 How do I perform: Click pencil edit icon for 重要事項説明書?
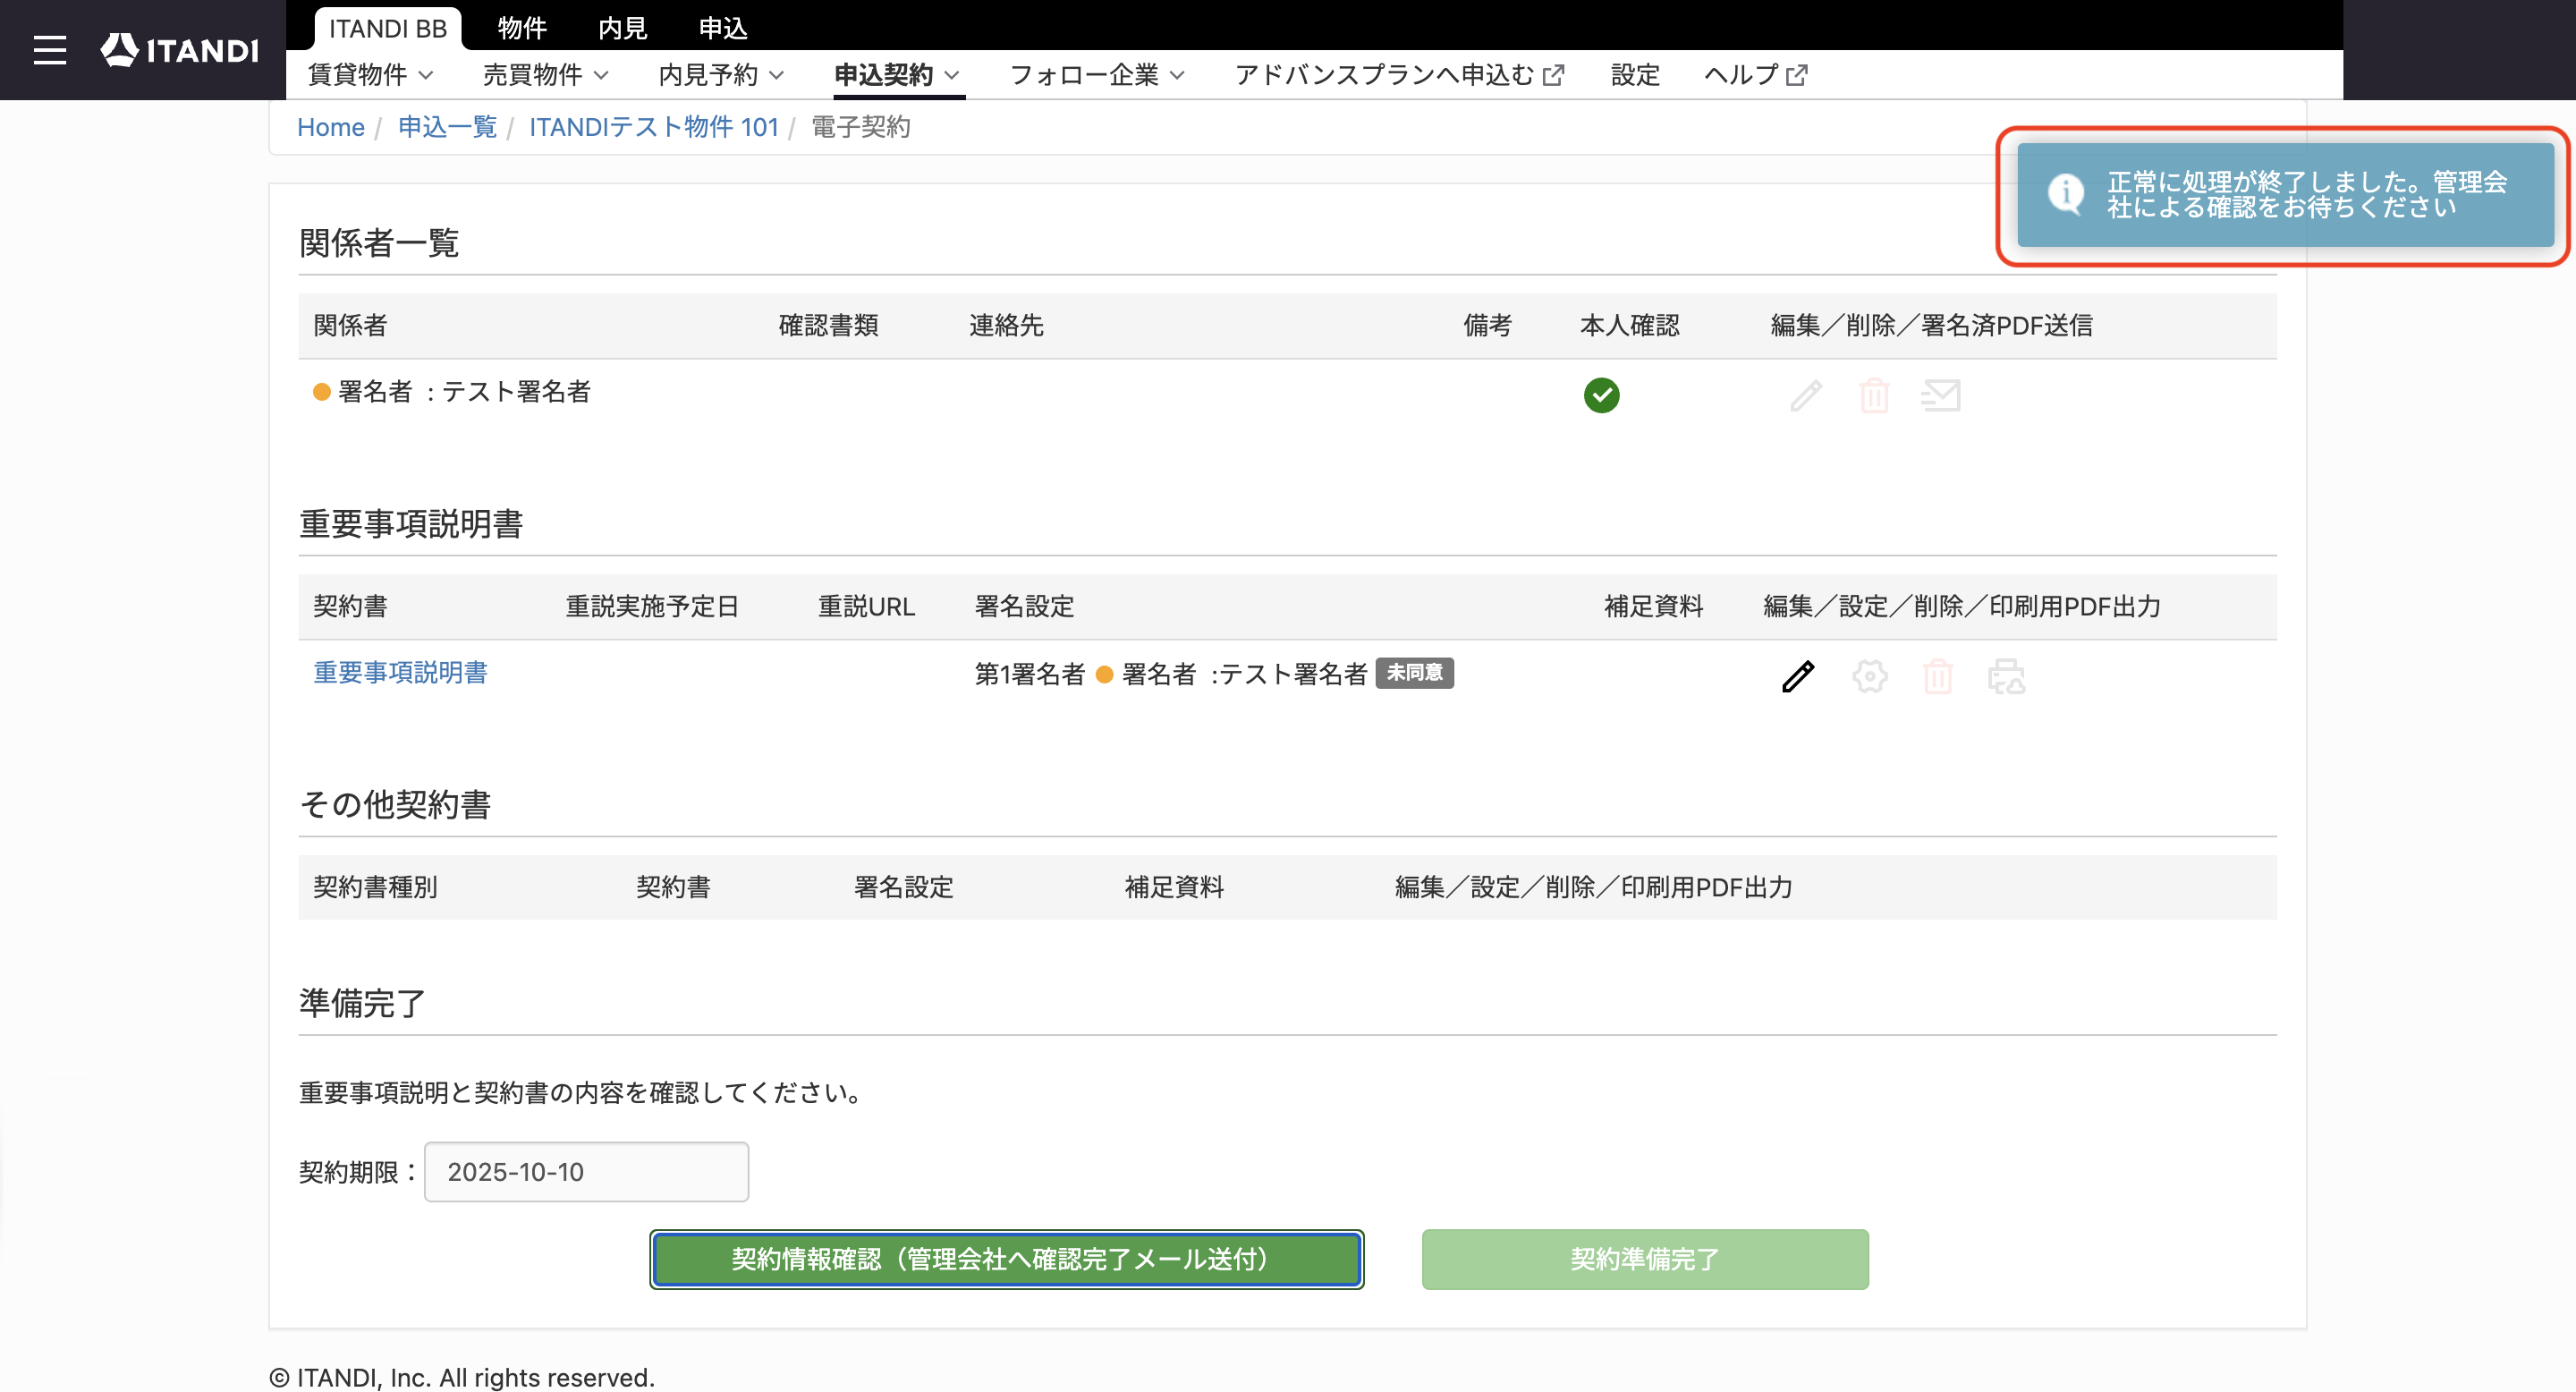coord(1797,677)
